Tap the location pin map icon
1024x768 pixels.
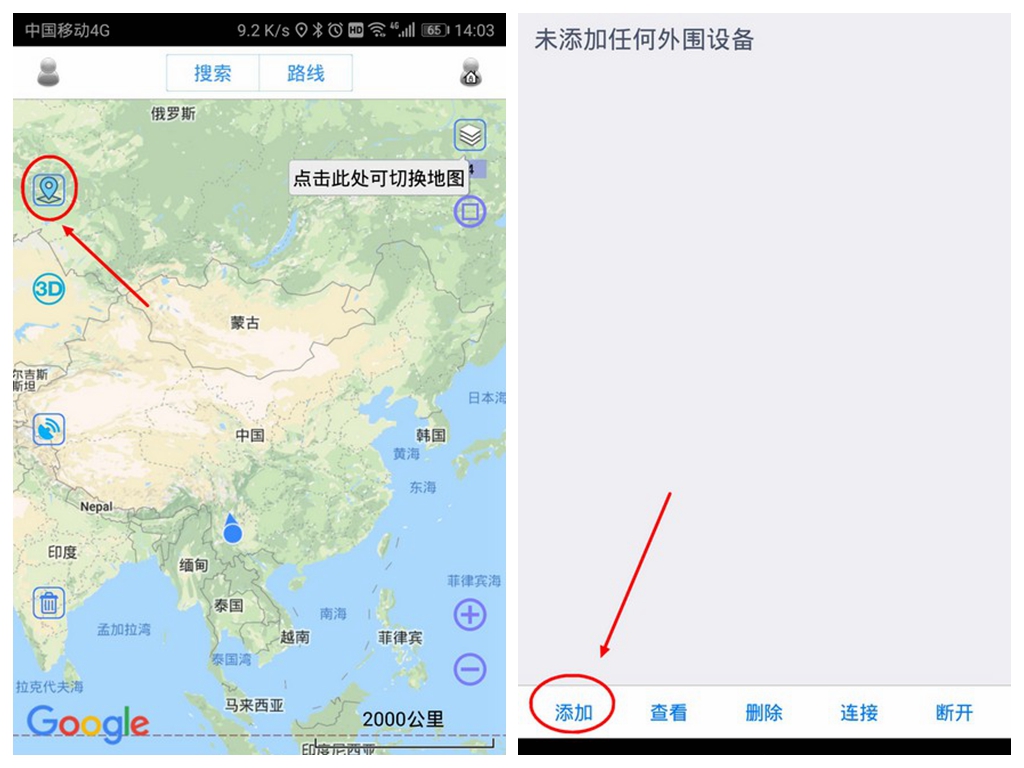[x=49, y=190]
